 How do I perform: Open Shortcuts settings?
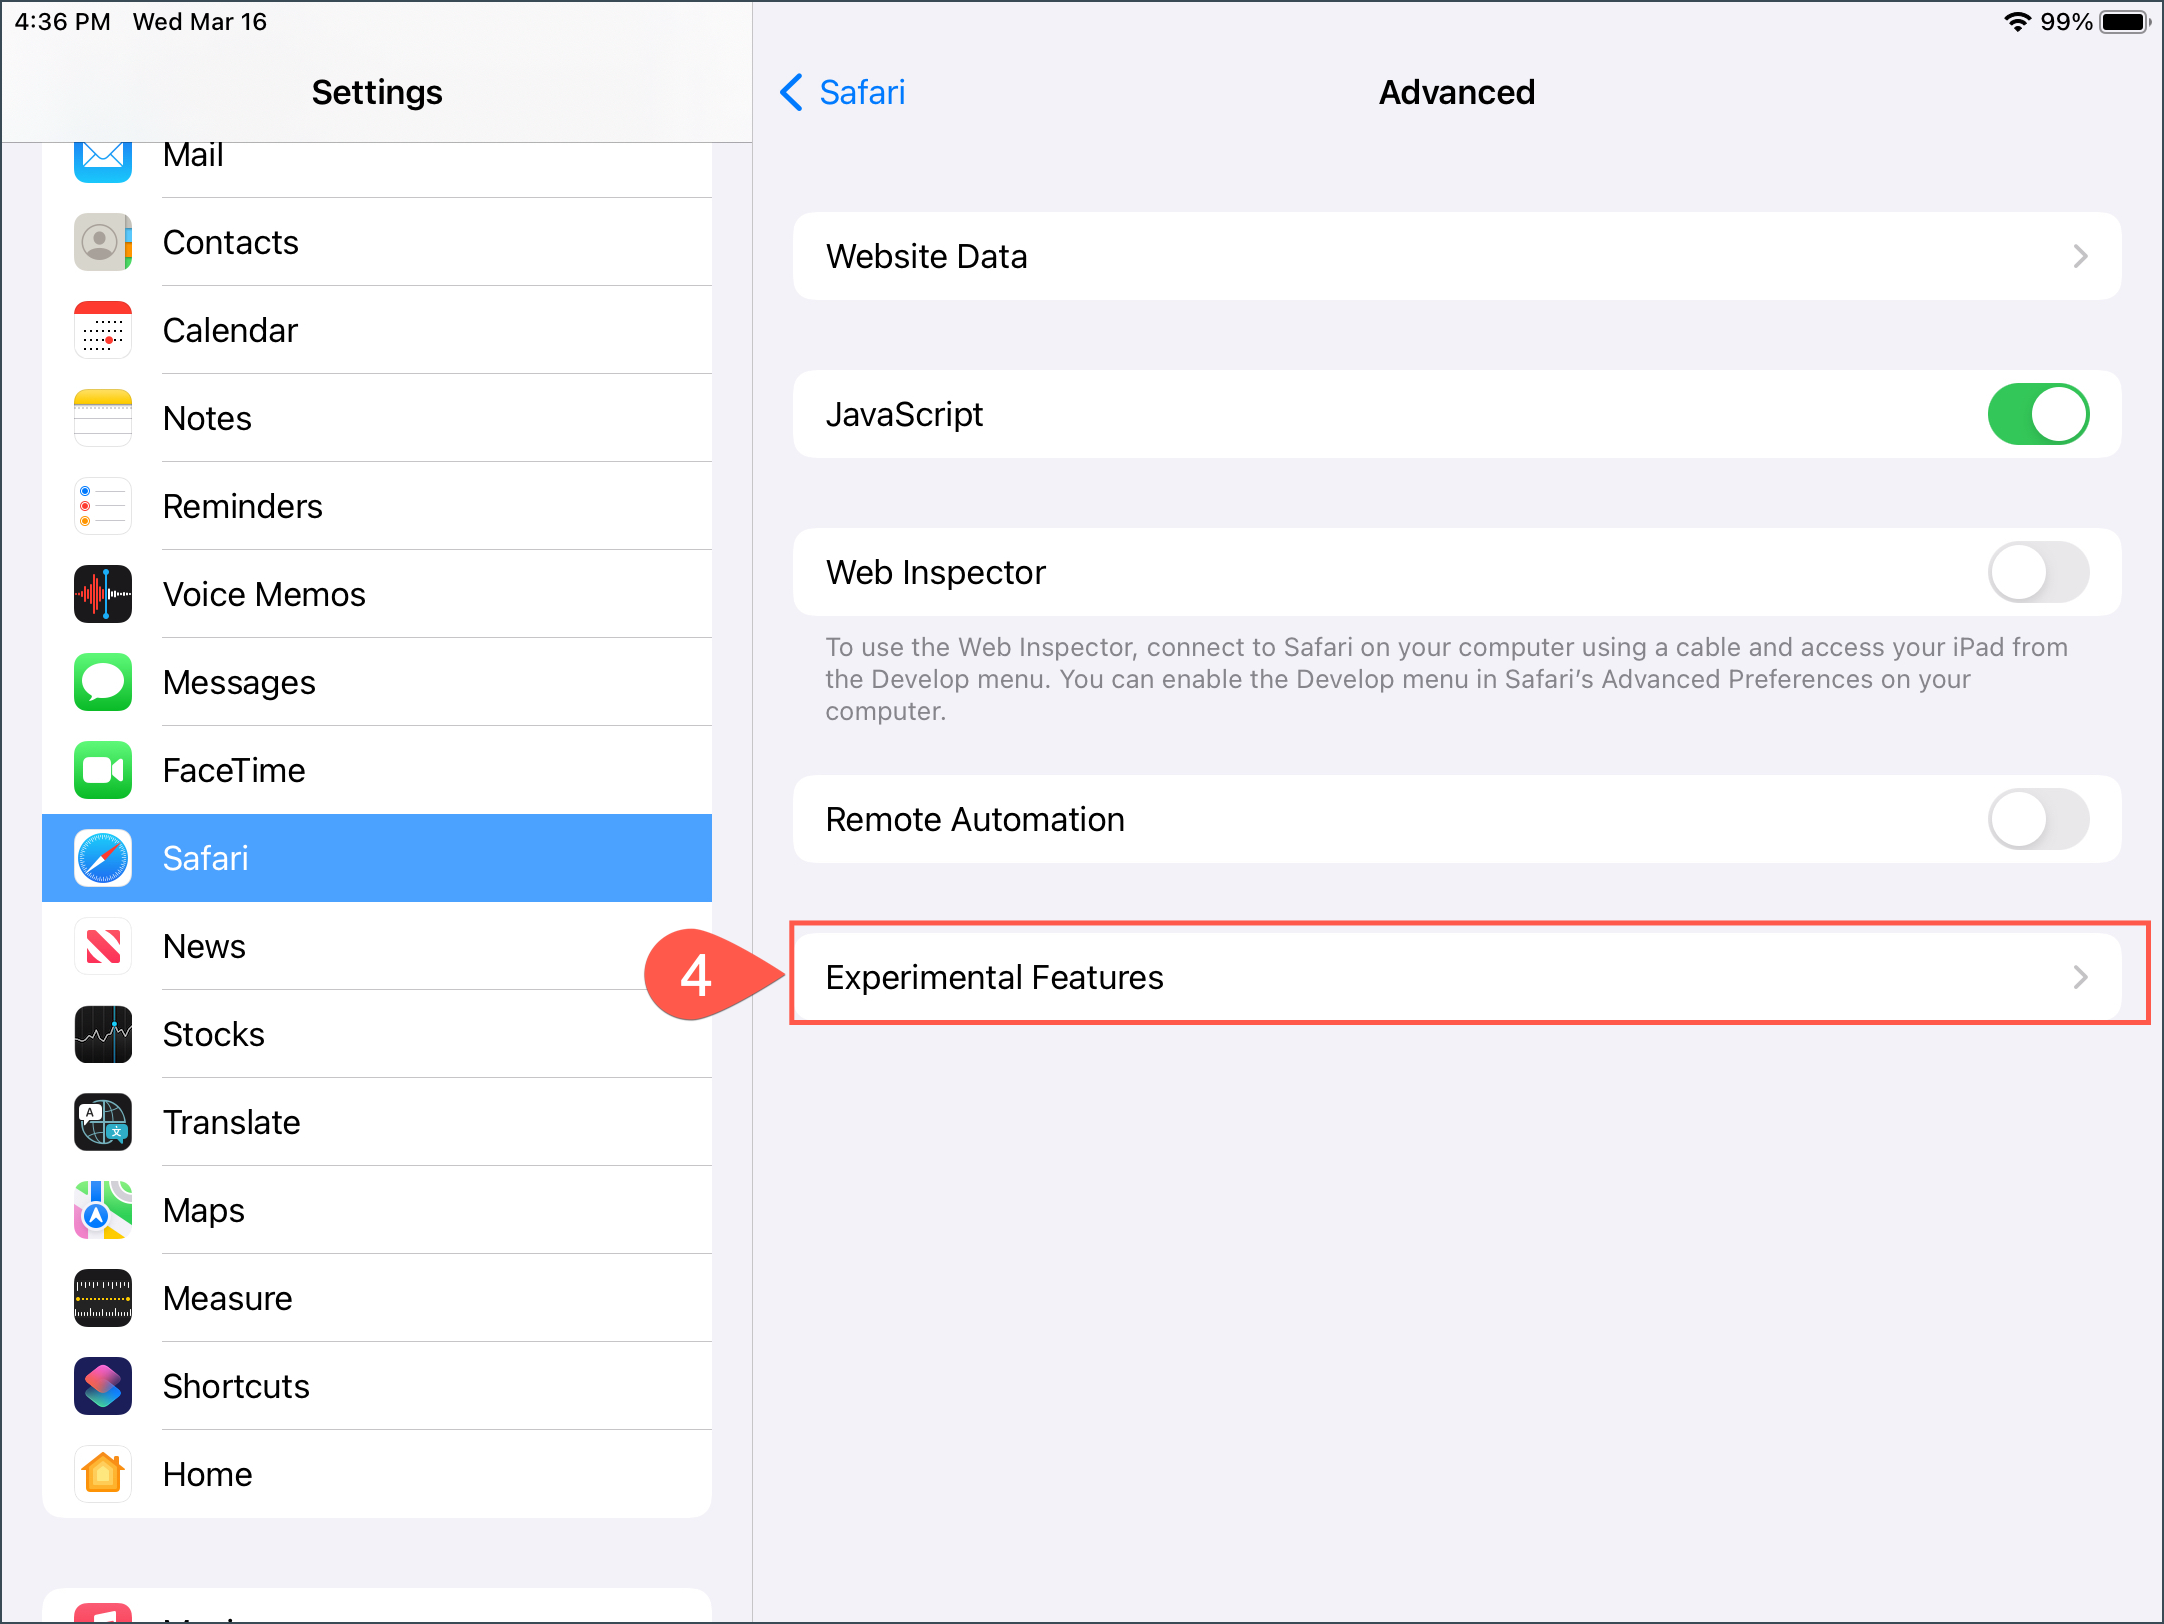click(x=377, y=1386)
